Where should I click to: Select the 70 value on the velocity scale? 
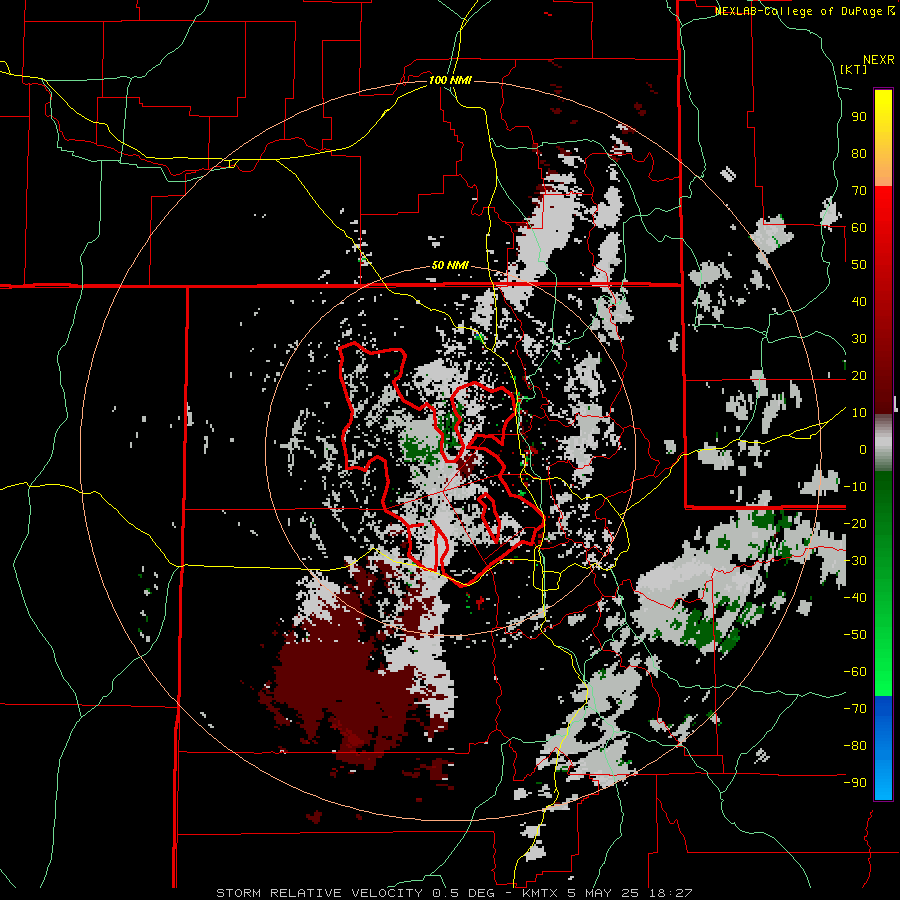point(859,191)
